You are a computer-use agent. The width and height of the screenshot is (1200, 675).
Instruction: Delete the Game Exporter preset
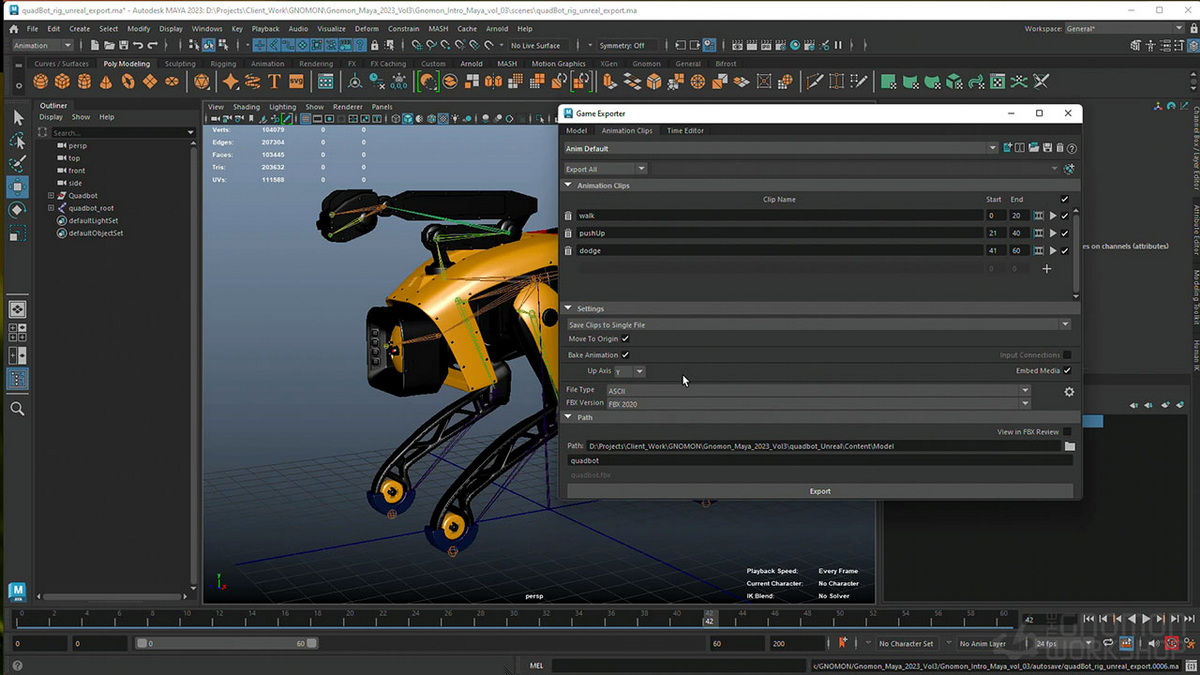click(1059, 148)
